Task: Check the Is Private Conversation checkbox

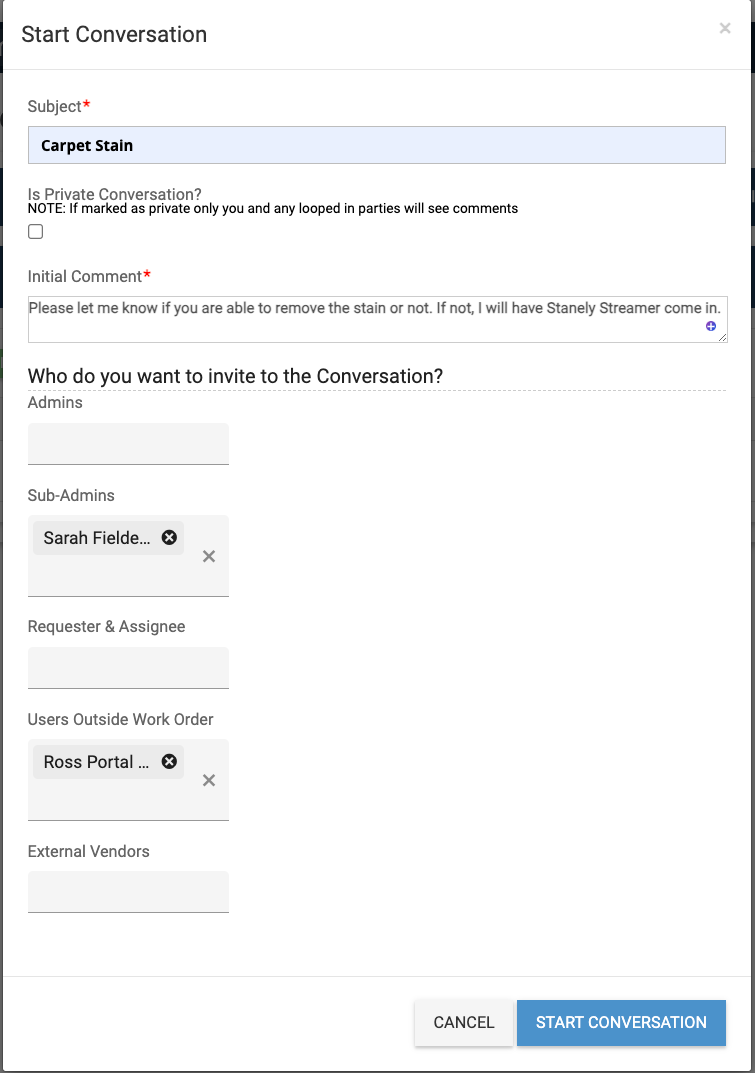Action: 36,231
